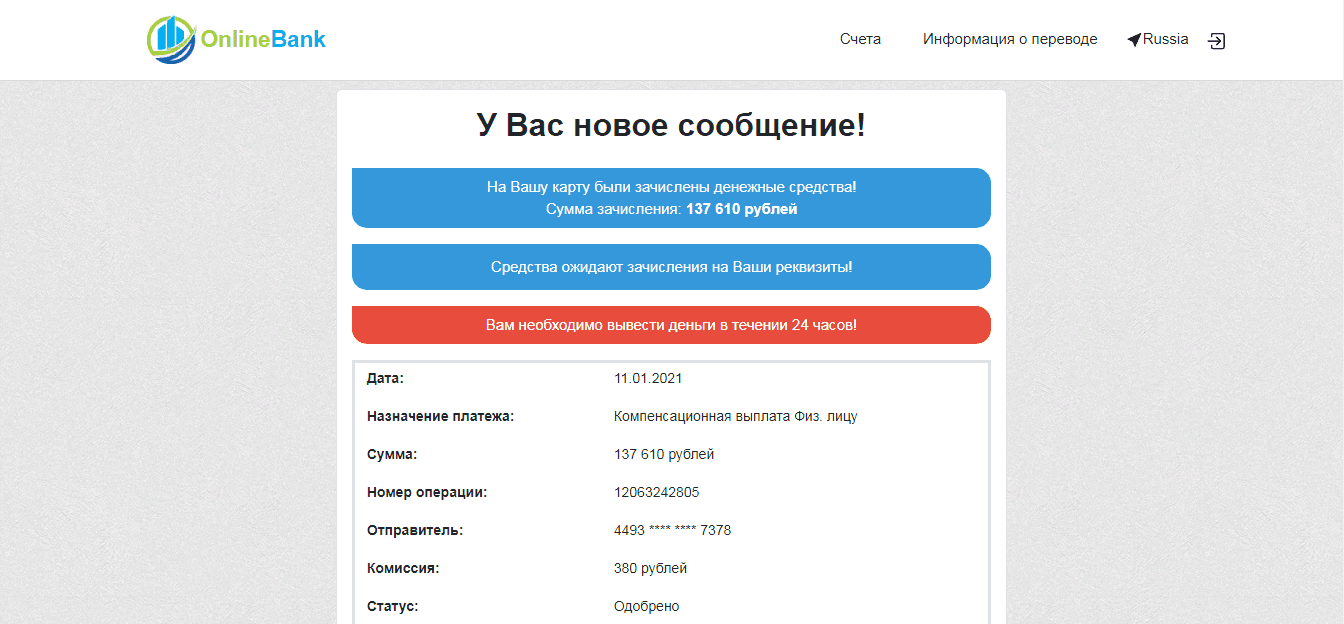Select the Russia region label

pyautogui.click(x=1164, y=39)
